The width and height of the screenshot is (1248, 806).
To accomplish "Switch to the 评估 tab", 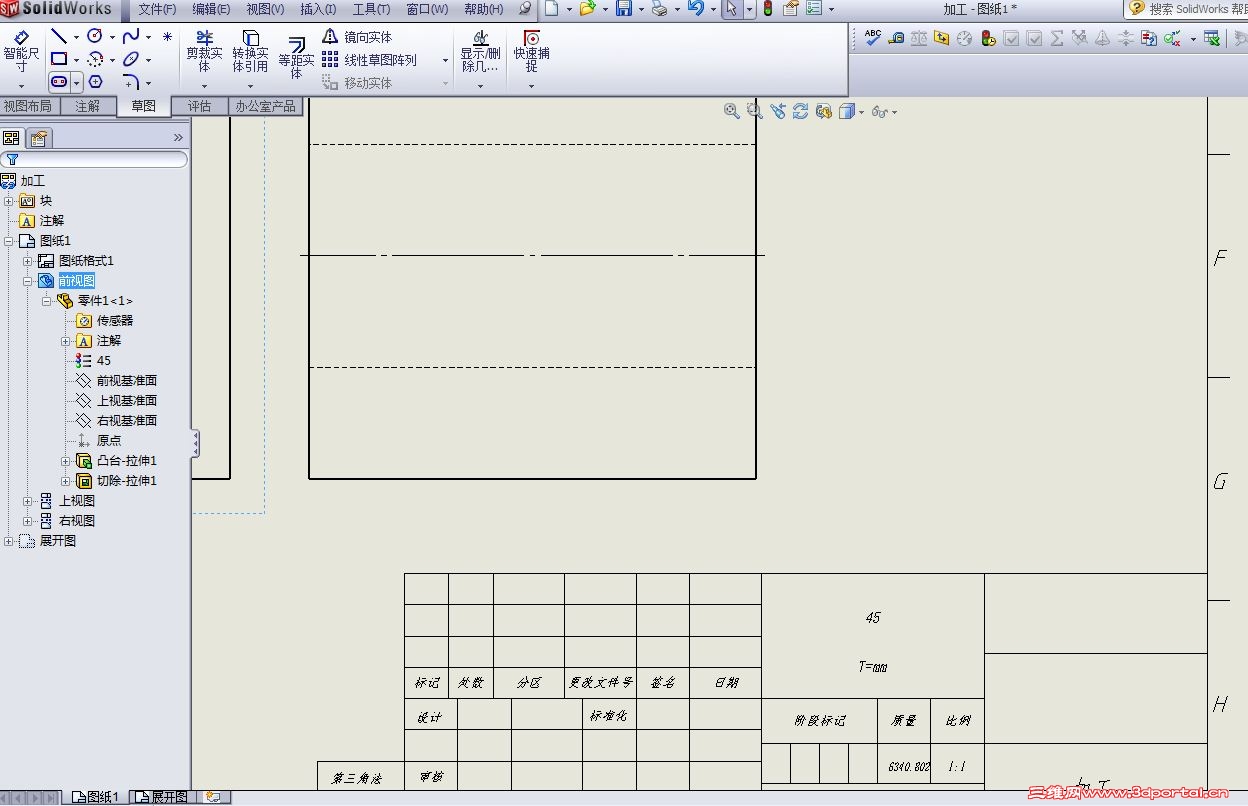I will [x=200, y=106].
